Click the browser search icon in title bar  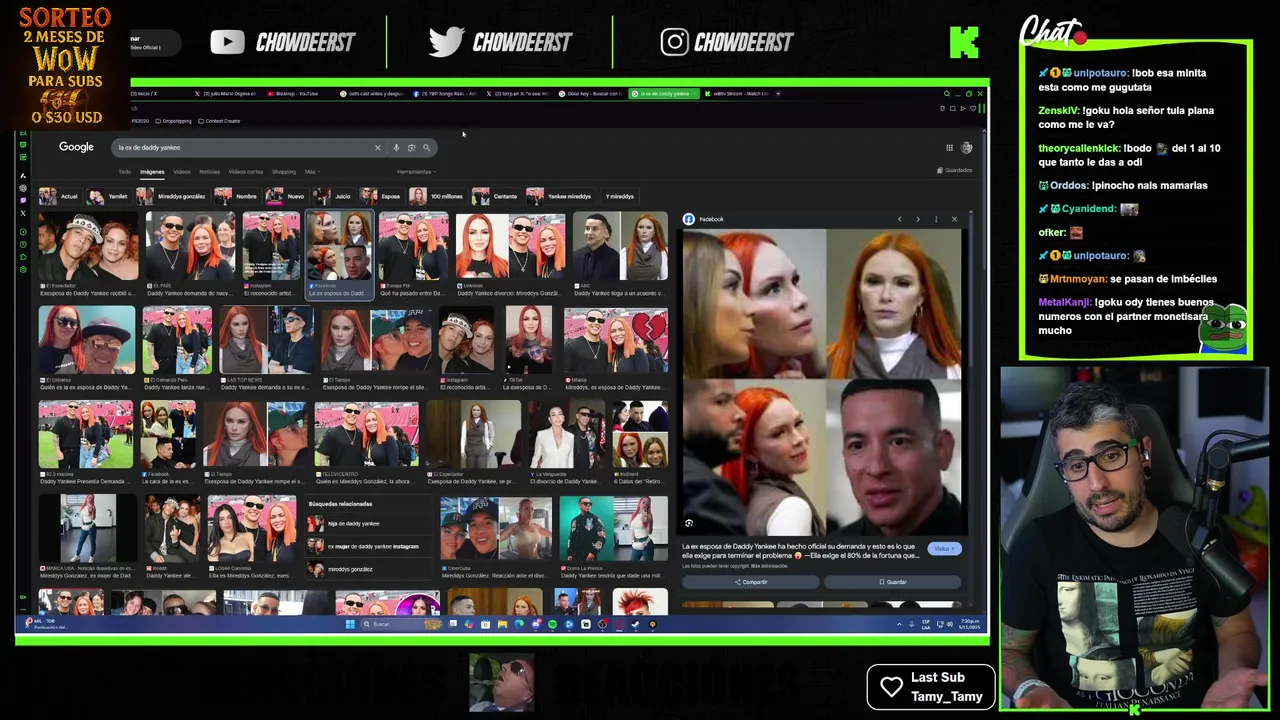coord(946,93)
